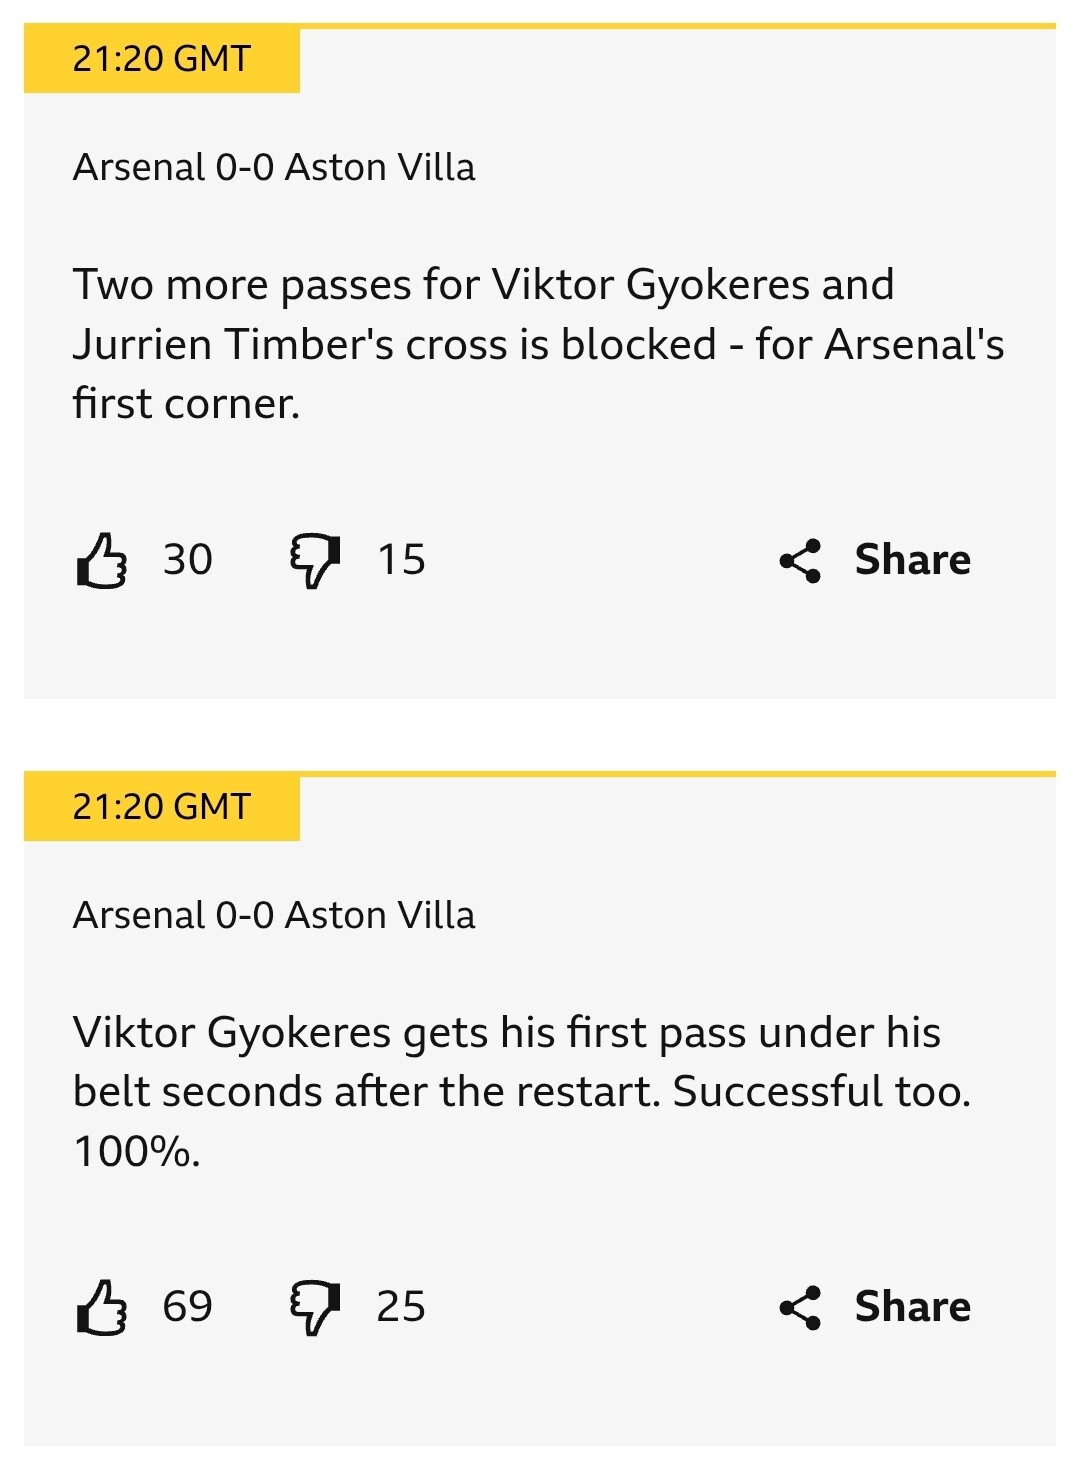Viewport: 1080px width, 1475px height.
Task: Thumbs down the Gyokeres first pass post
Action: [315, 1307]
